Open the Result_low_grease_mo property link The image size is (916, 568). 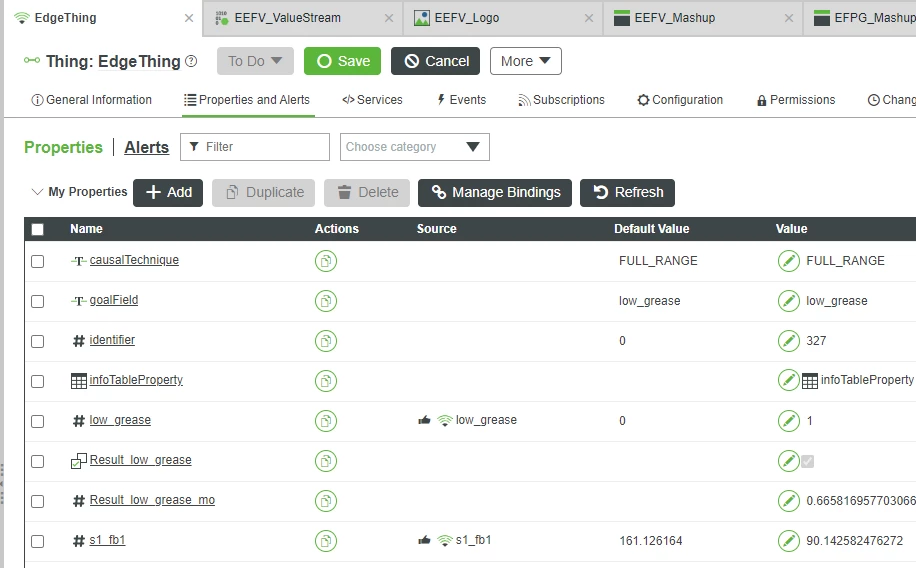[152, 500]
